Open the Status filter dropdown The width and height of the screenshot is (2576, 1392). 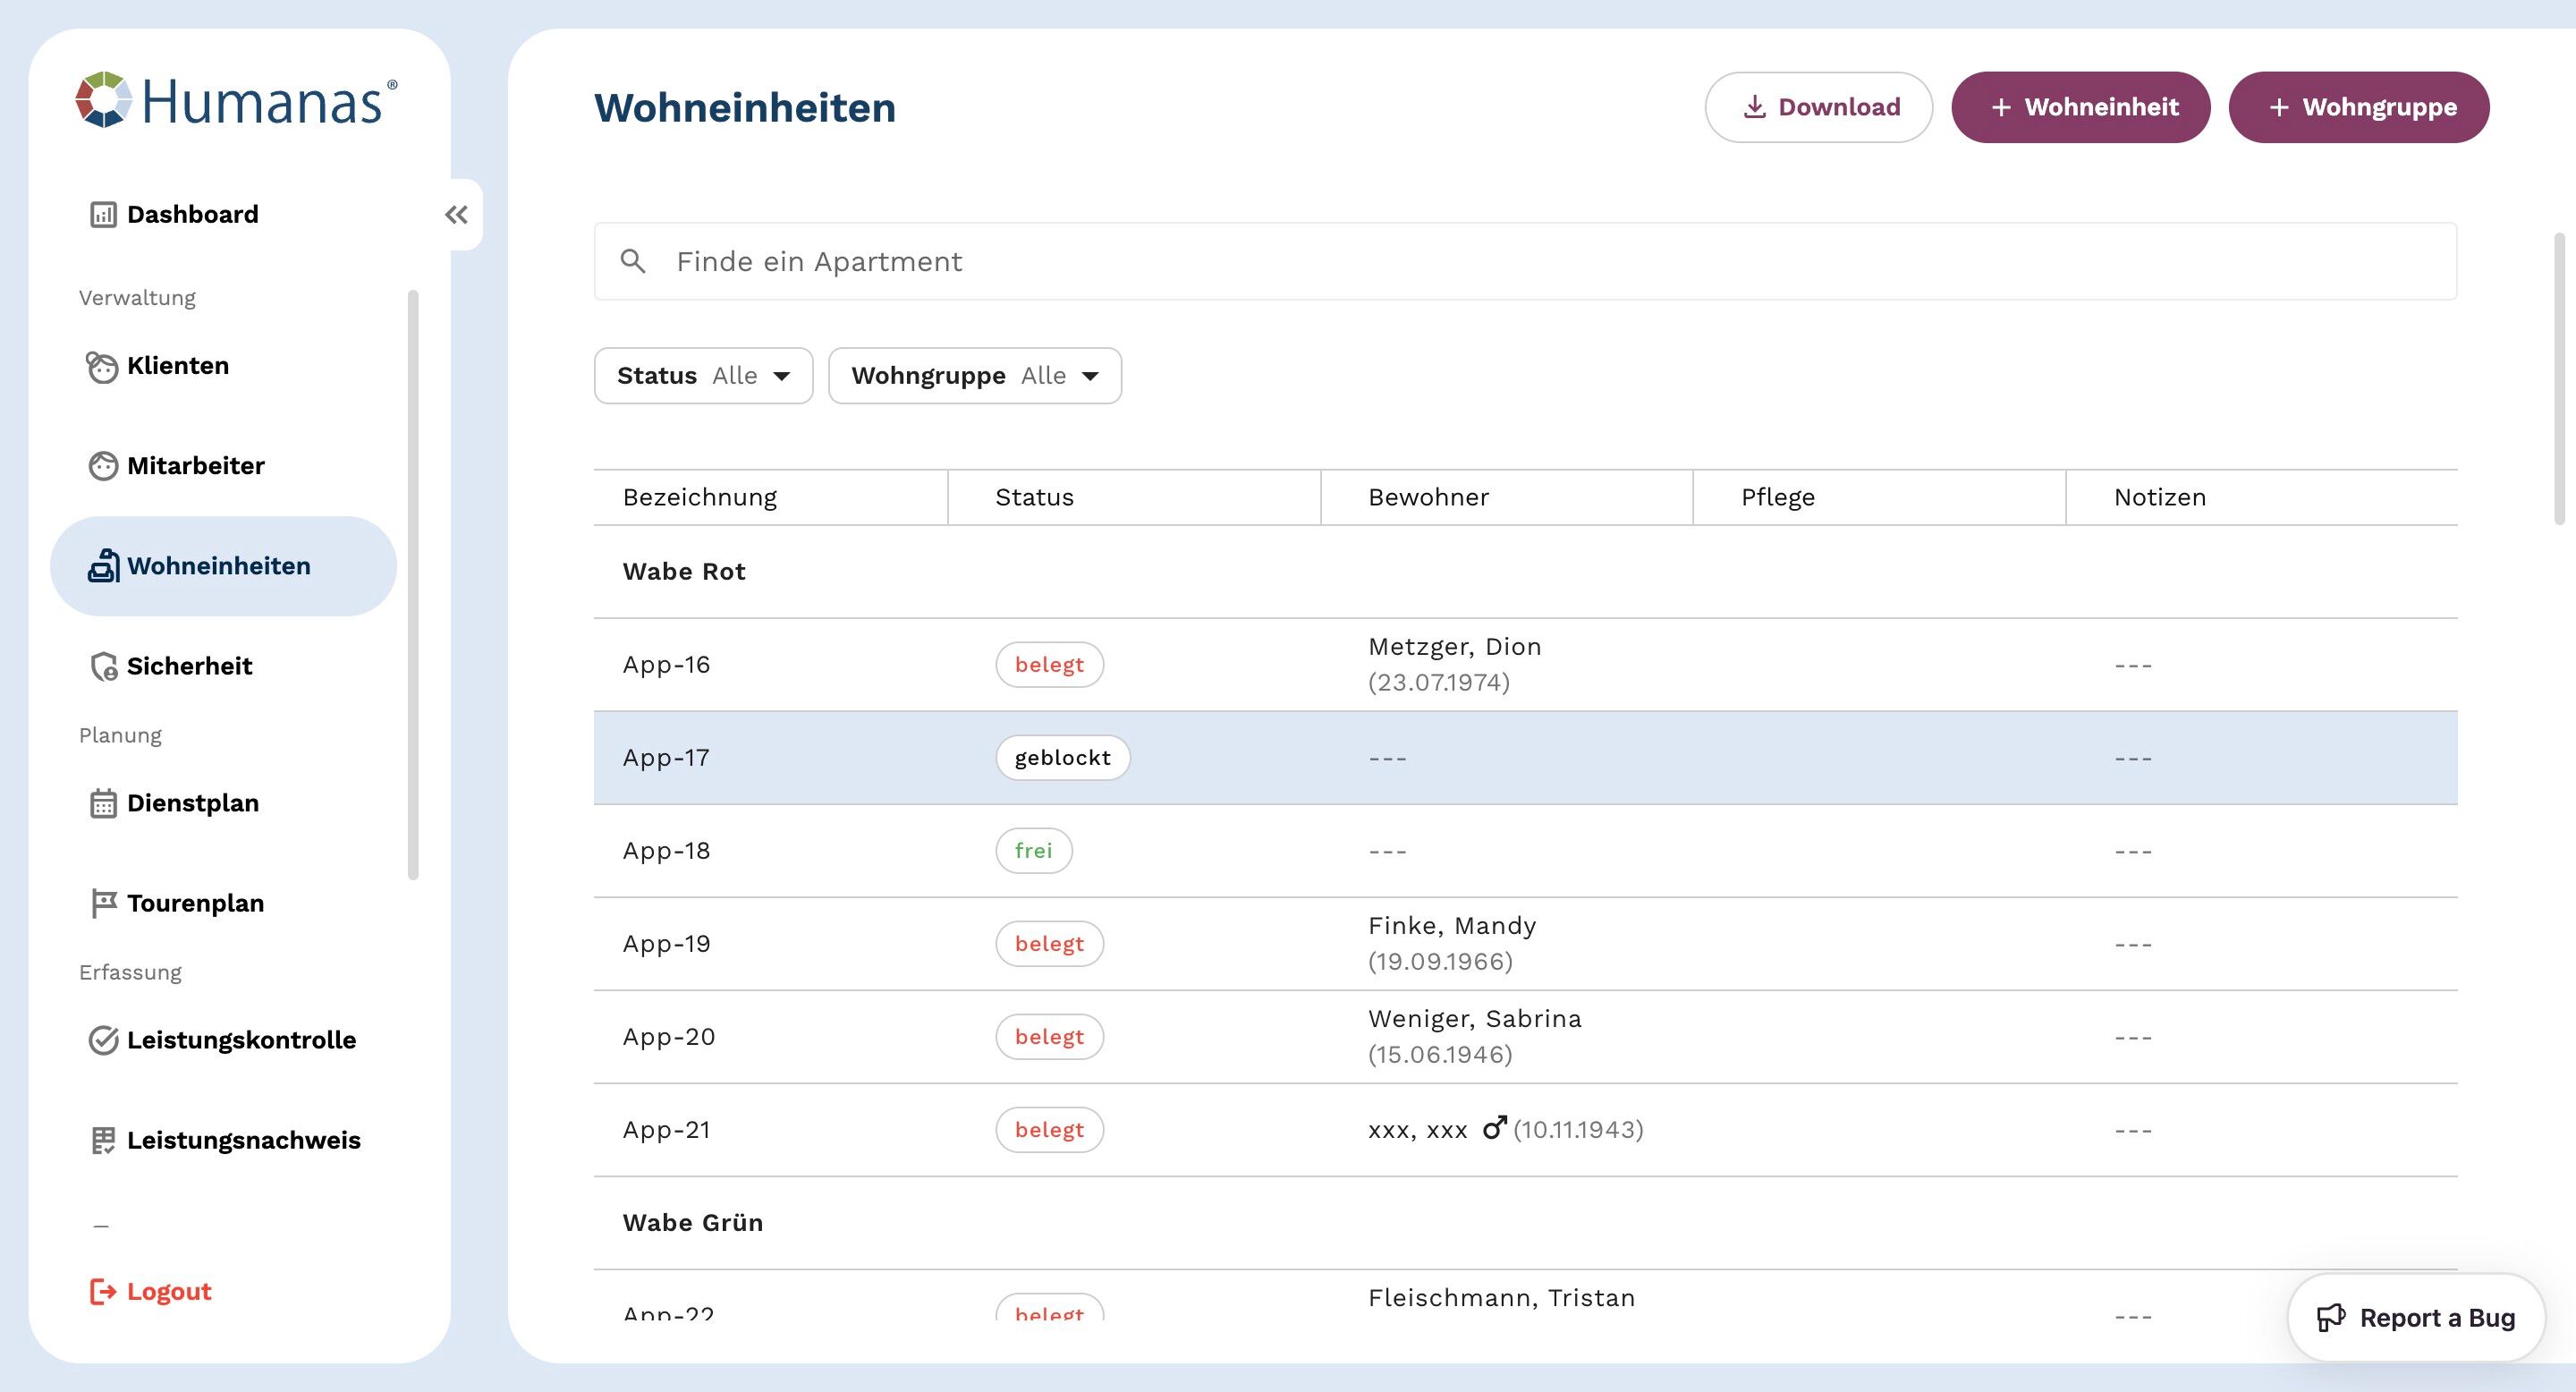[703, 376]
